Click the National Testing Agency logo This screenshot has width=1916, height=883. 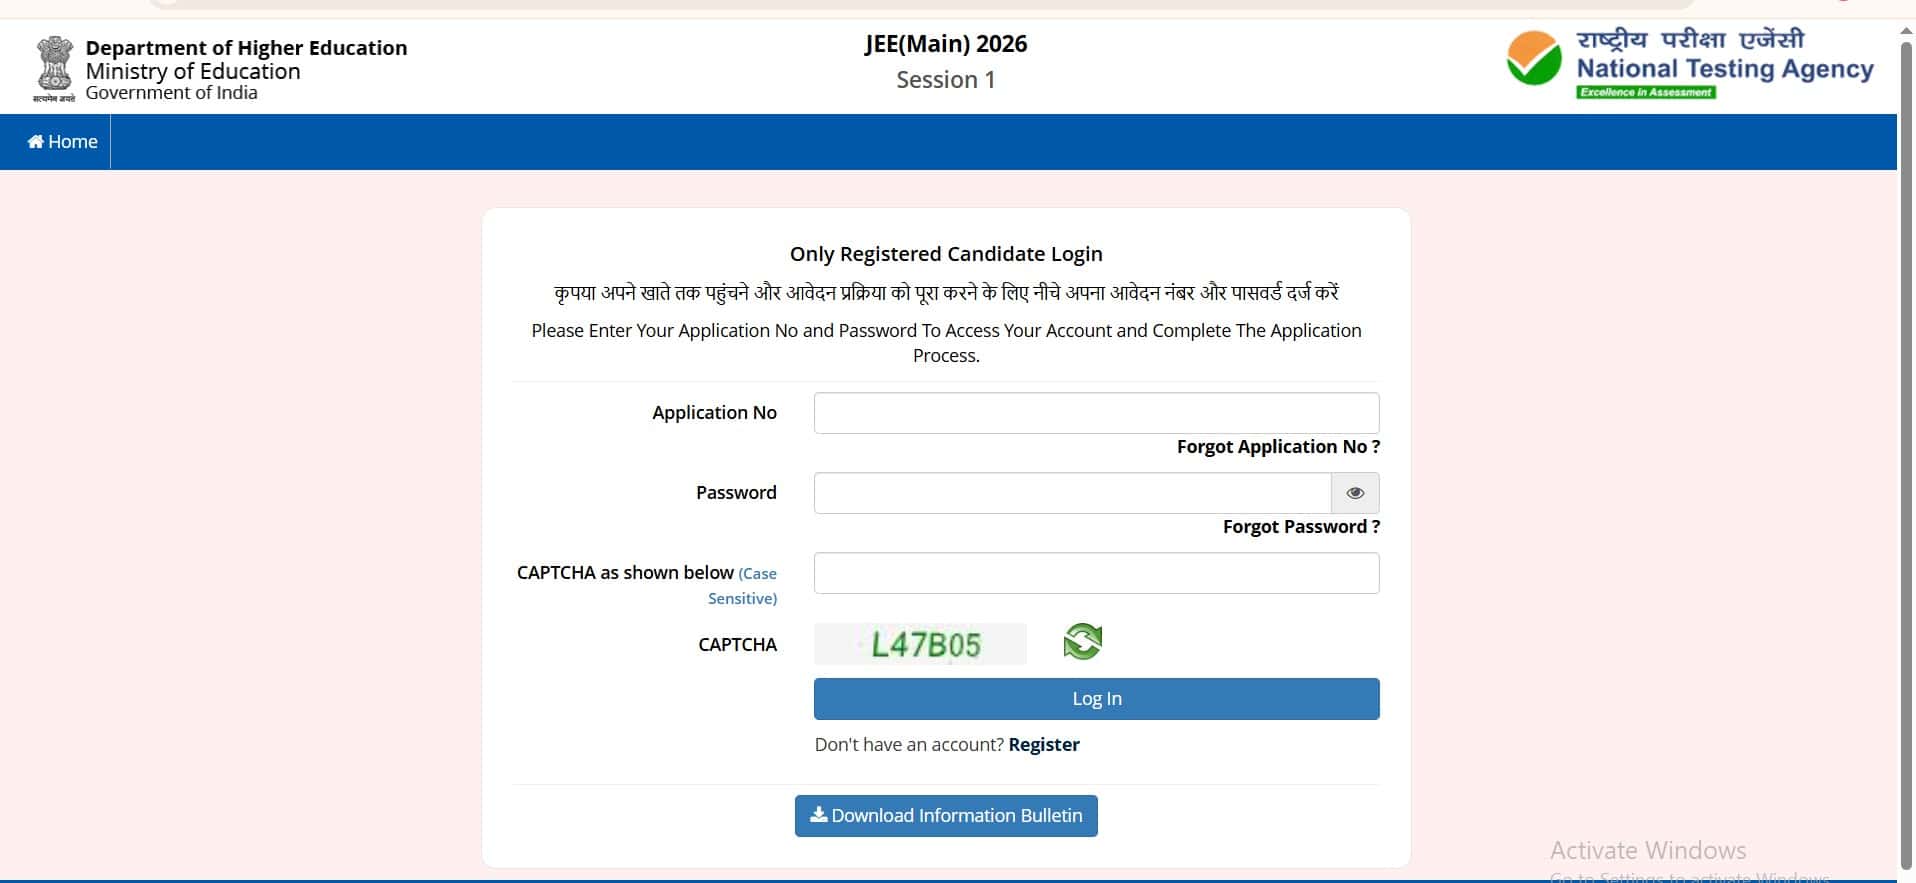pos(1690,64)
